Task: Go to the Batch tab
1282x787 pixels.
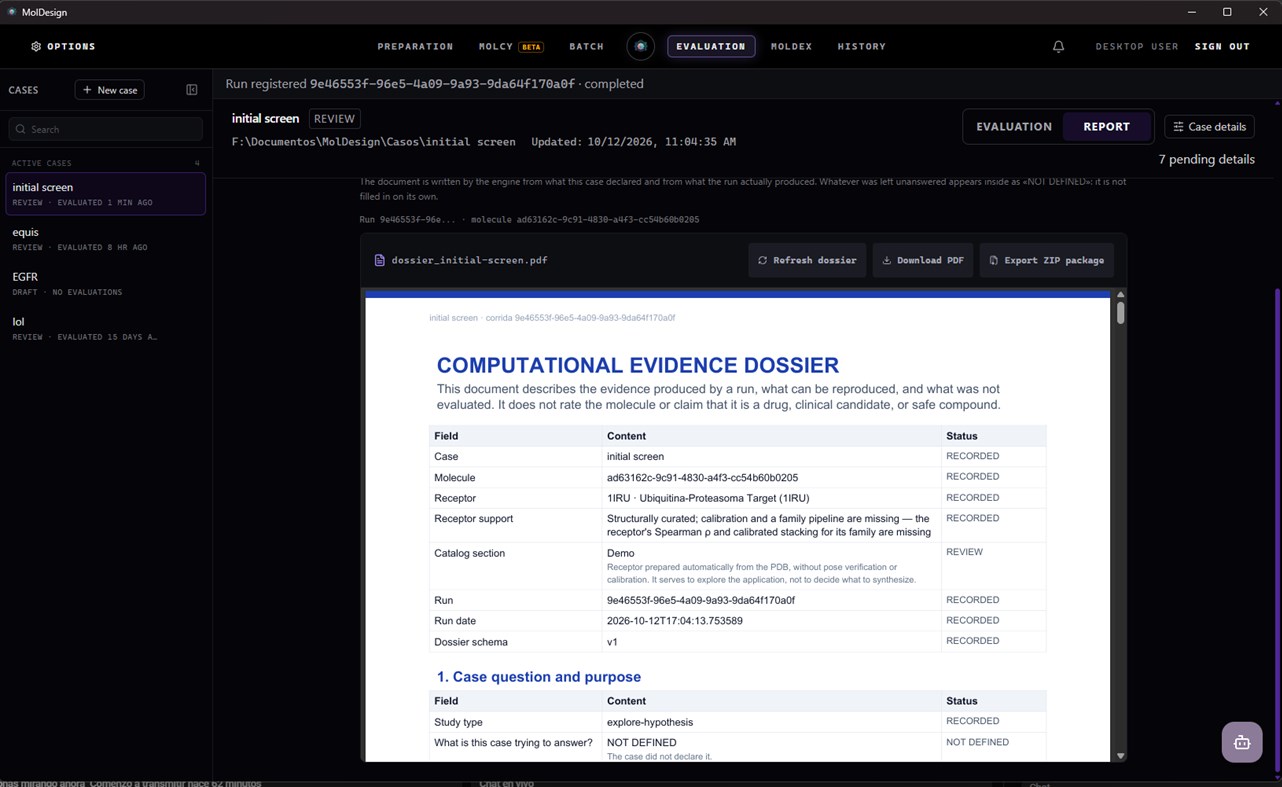Action: pyautogui.click(x=586, y=46)
